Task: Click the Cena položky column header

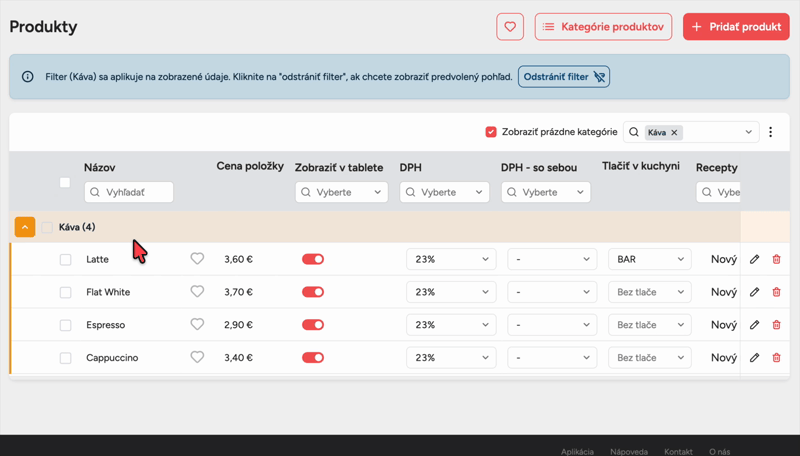Action: (x=250, y=166)
